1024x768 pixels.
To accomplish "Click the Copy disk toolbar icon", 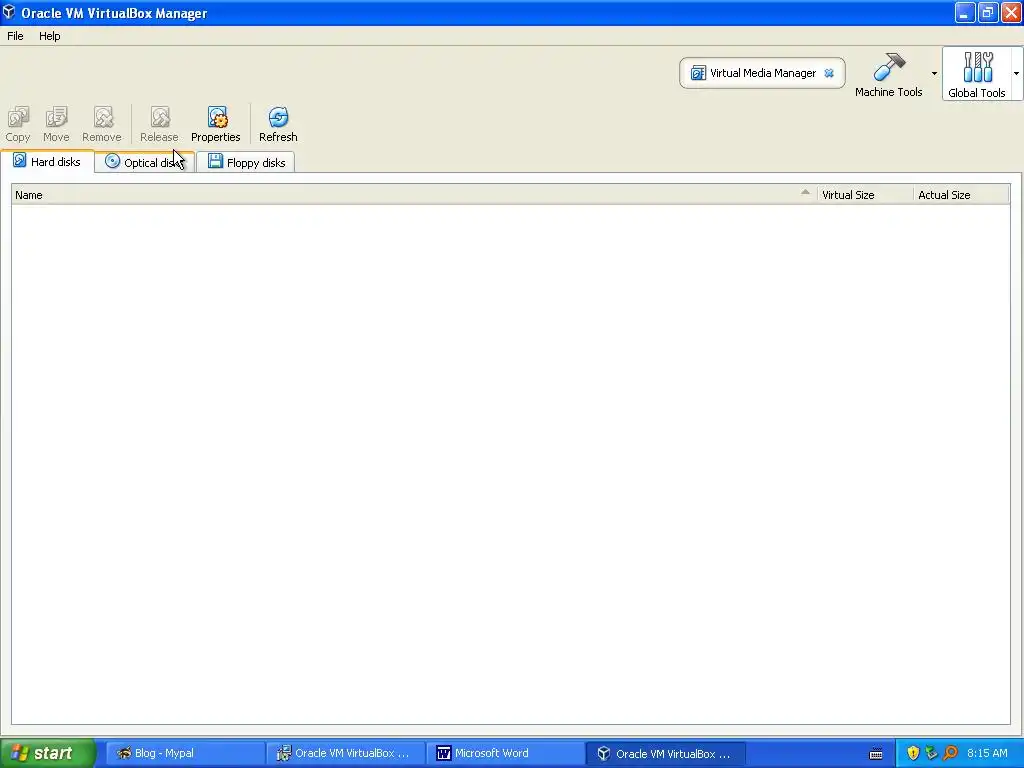I will coord(18,124).
